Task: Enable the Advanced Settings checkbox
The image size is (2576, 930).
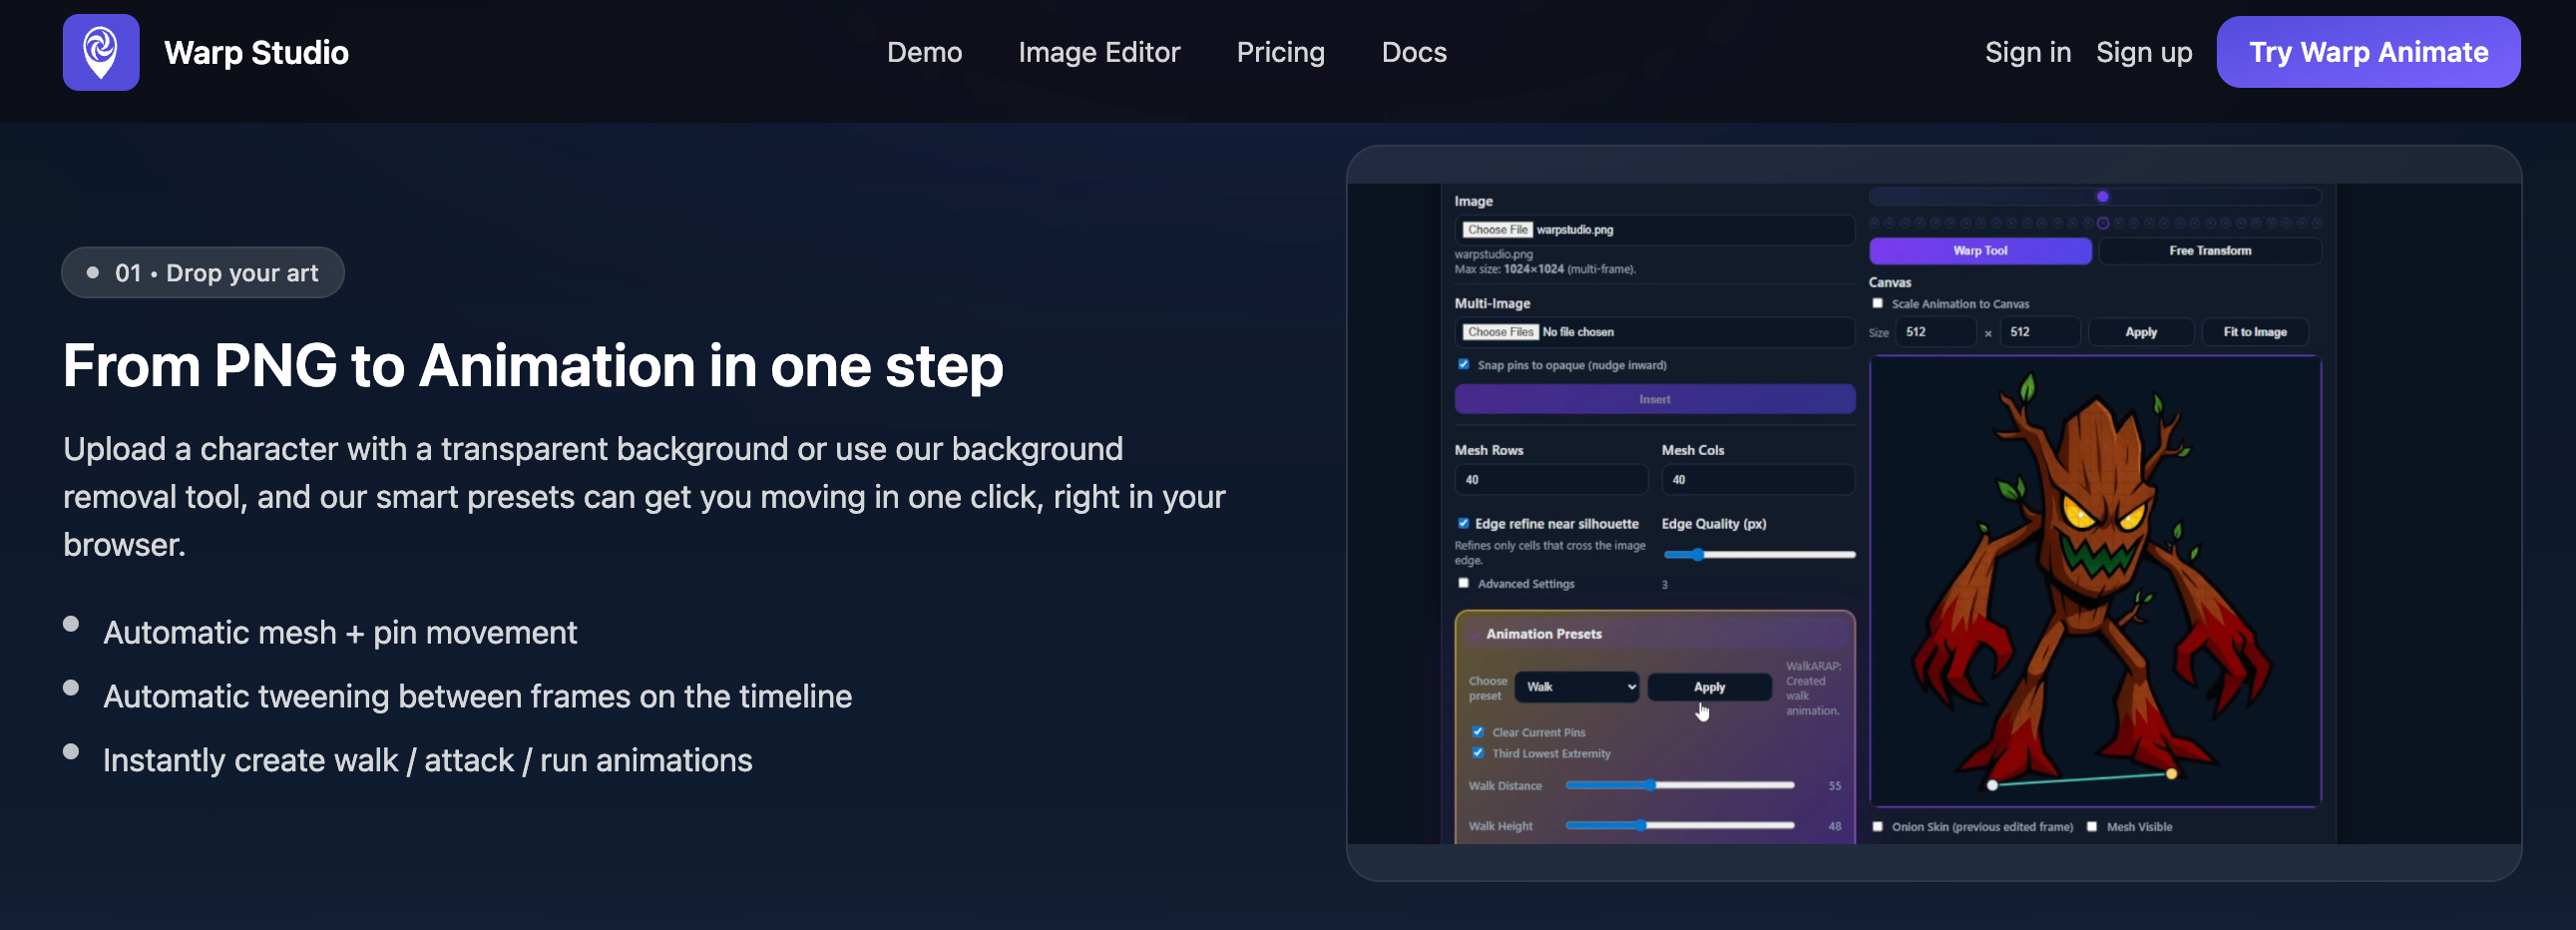Action: pos(1464,583)
